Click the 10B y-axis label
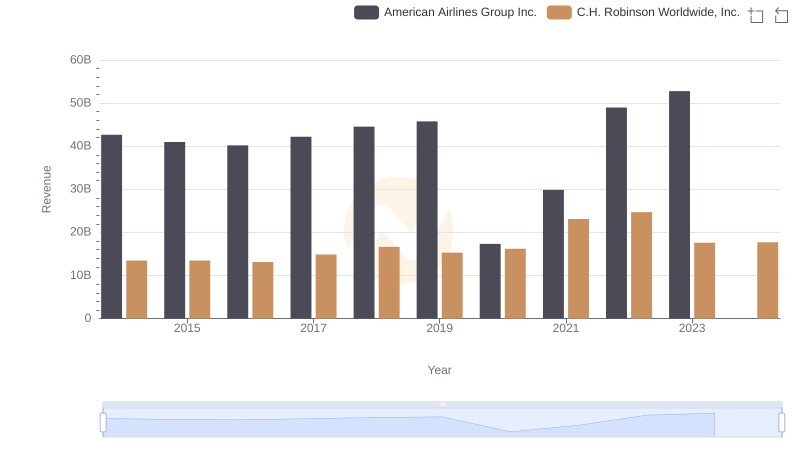 tap(81, 275)
